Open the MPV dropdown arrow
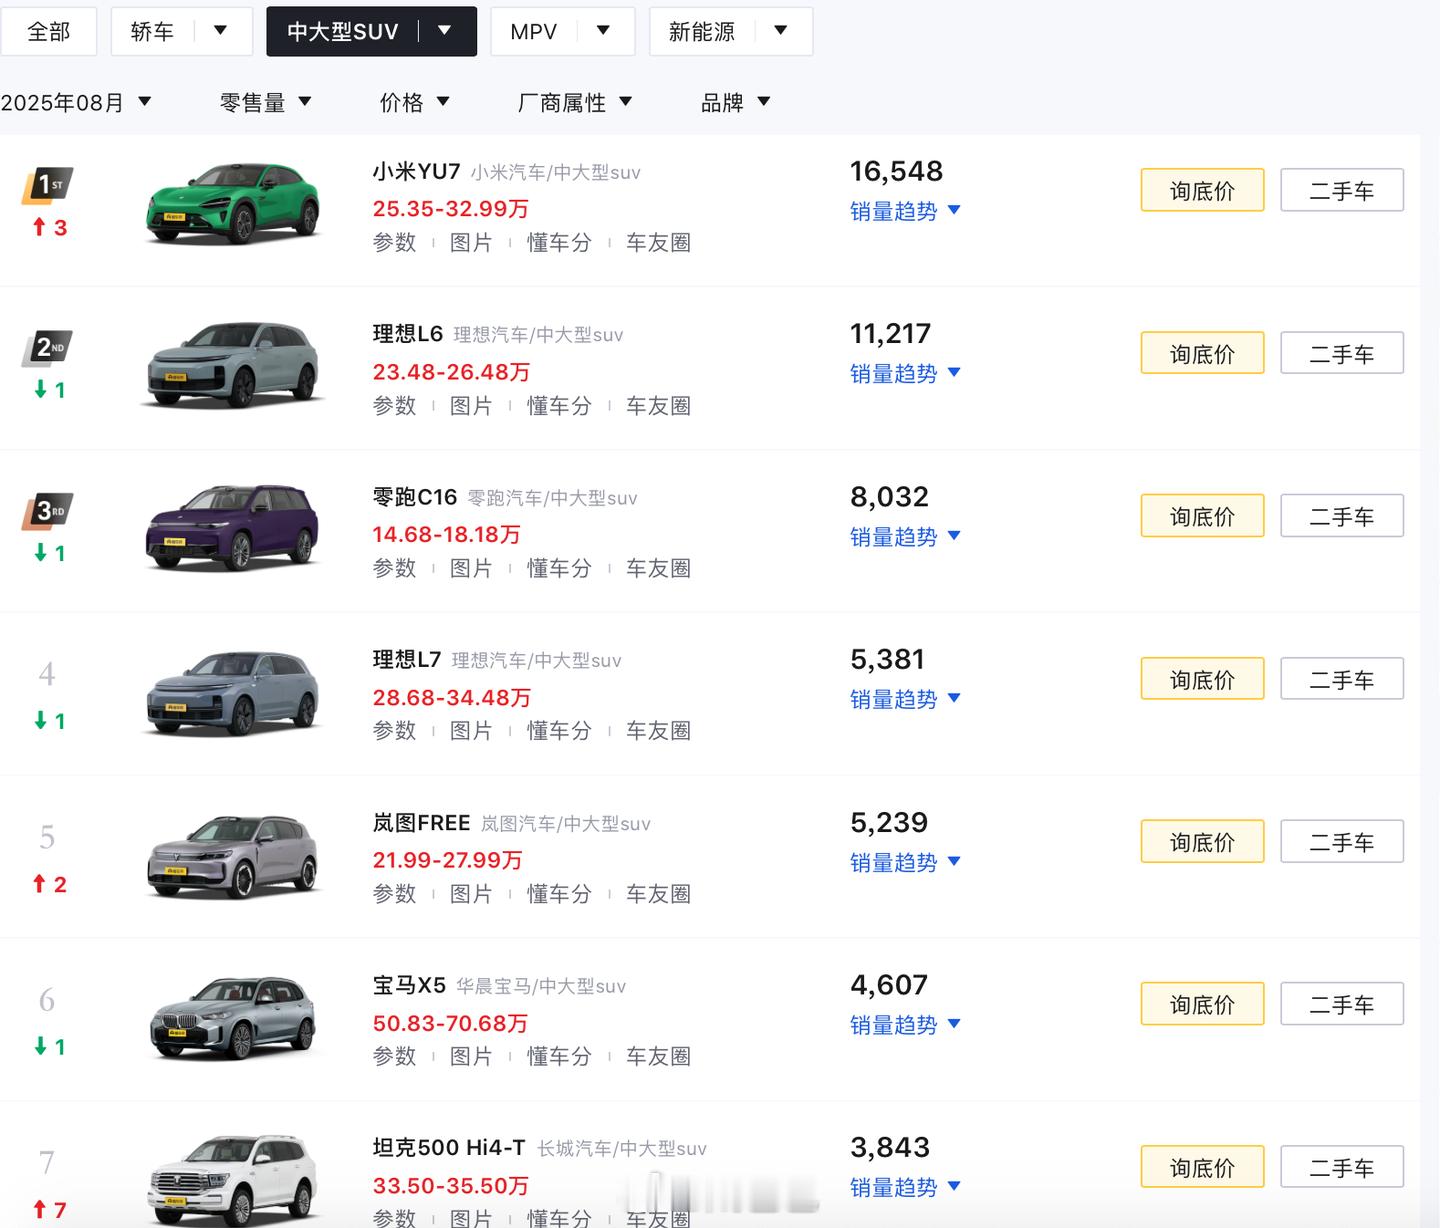This screenshot has height=1228, width=1440. [x=603, y=31]
